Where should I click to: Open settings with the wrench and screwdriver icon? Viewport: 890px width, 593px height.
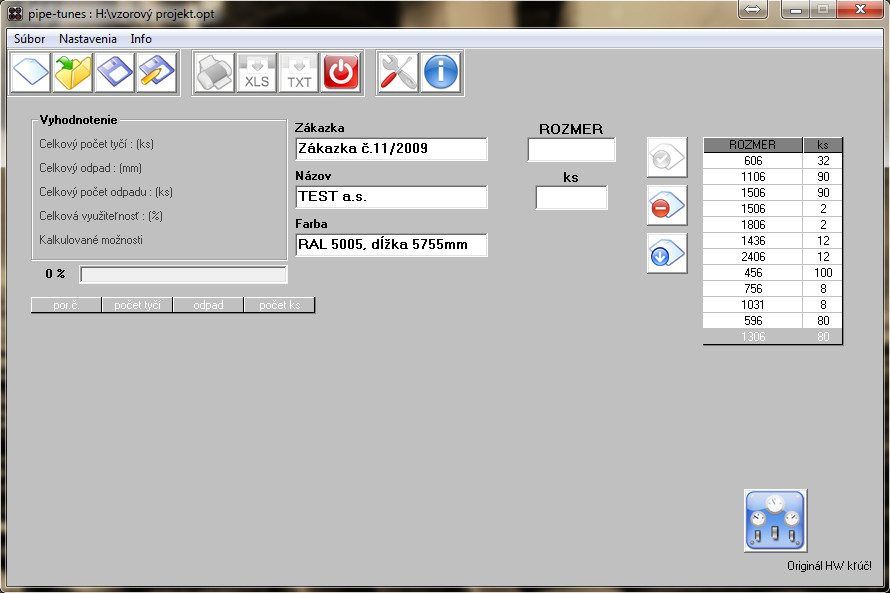click(x=398, y=72)
